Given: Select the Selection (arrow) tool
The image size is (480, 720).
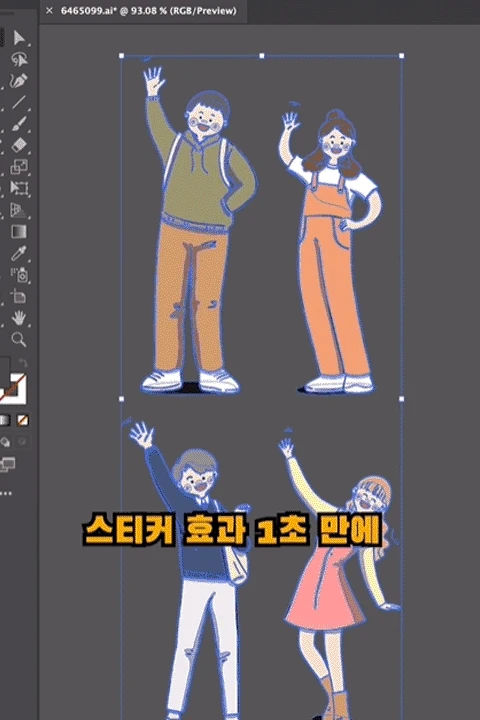Looking at the screenshot, I should click(19, 38).
